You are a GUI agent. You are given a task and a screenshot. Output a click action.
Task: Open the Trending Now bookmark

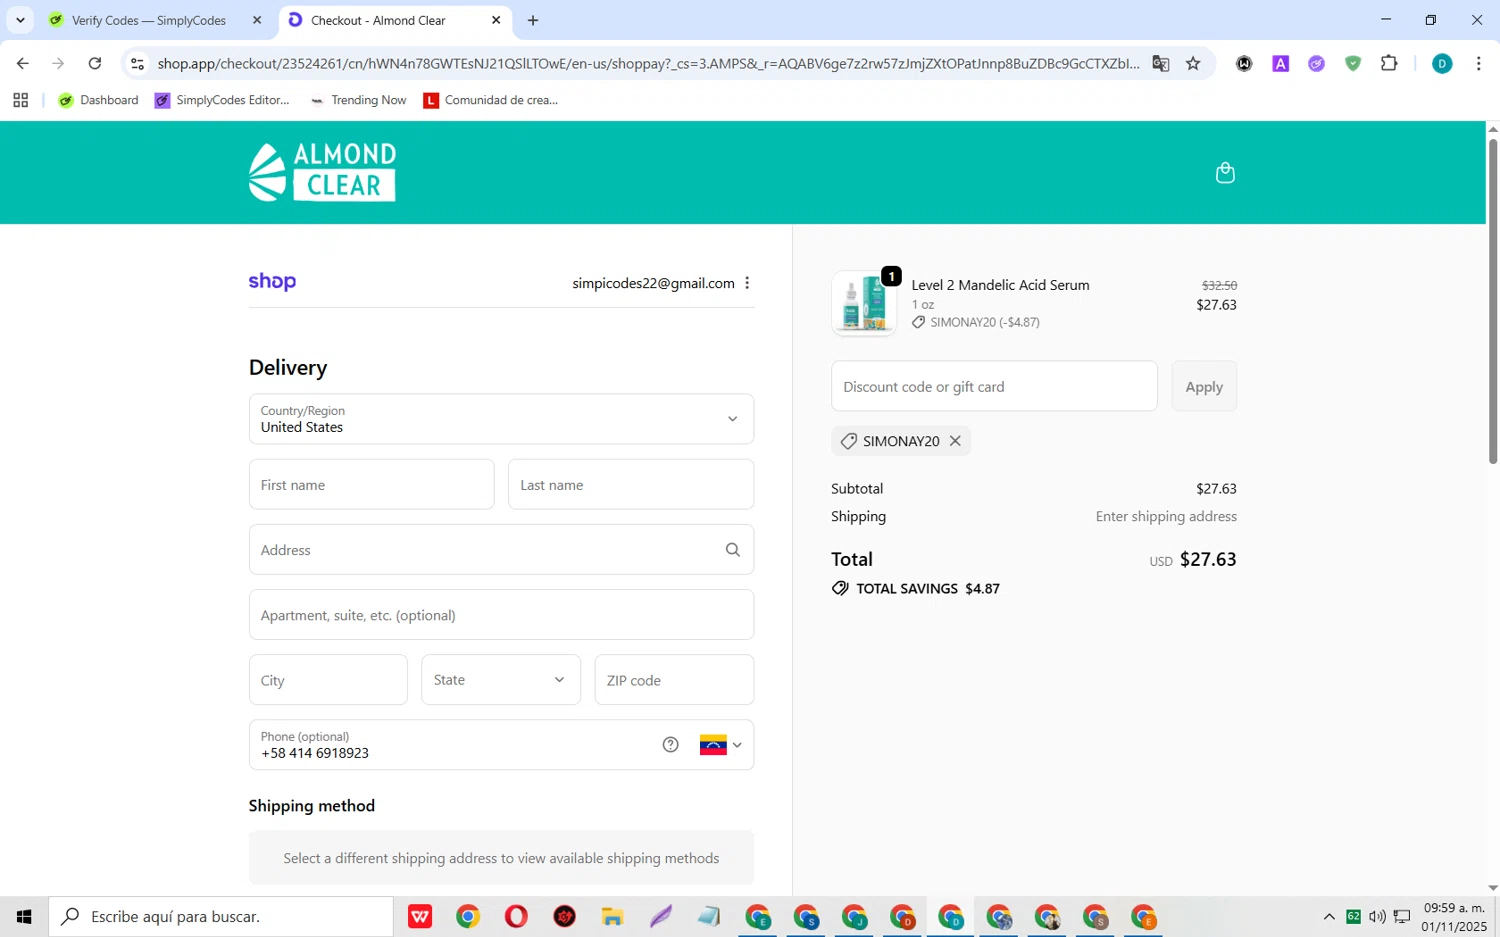(x=358, y=100)
